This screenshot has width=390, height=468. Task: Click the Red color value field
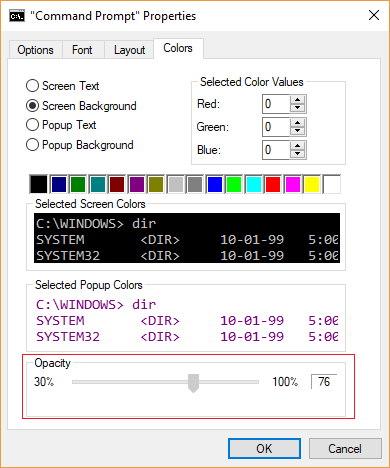[276, 104]
